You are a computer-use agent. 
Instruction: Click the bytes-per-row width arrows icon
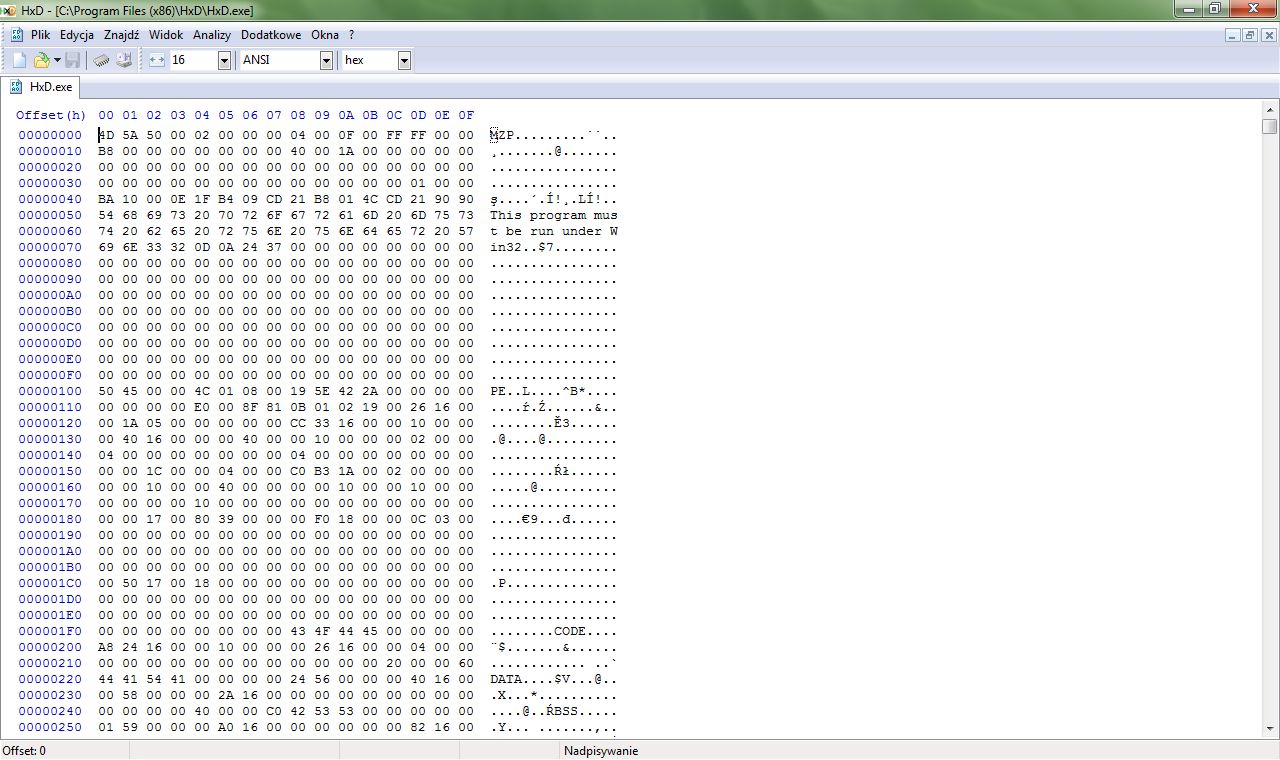(x=156, y=59)
